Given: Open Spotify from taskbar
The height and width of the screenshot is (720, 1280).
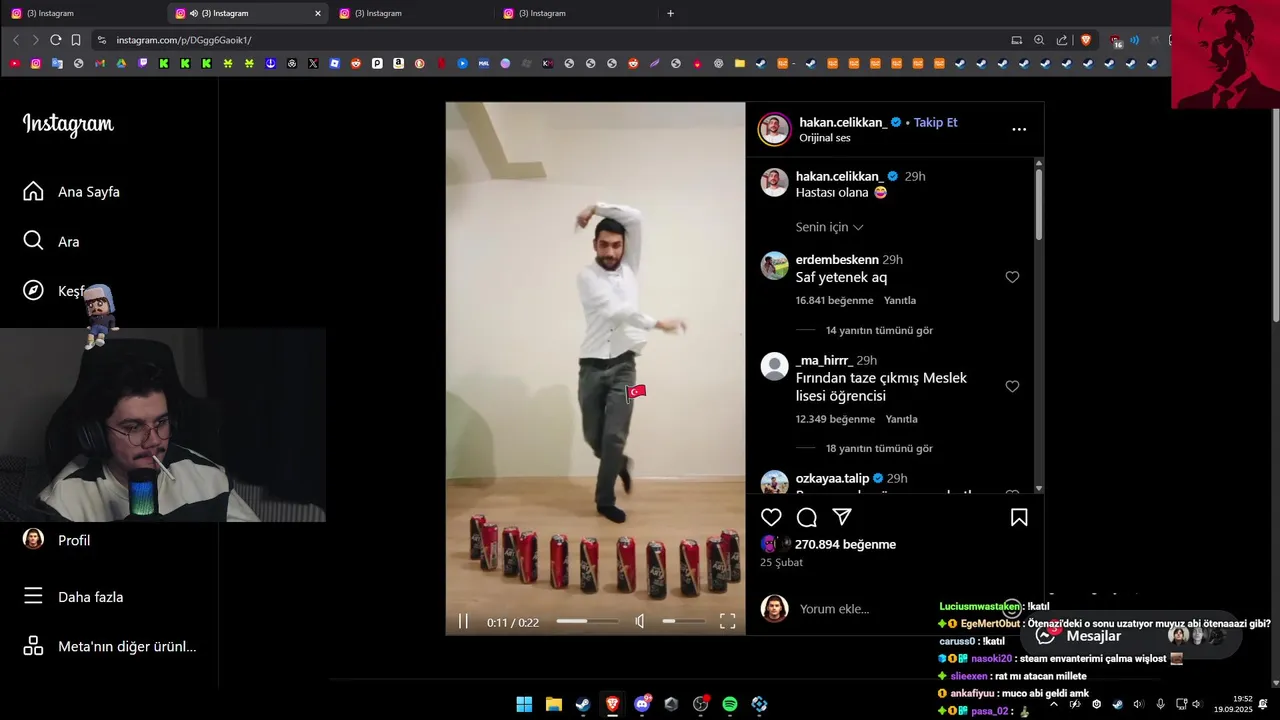Looking at the screenshot, I should pos(730,704).
